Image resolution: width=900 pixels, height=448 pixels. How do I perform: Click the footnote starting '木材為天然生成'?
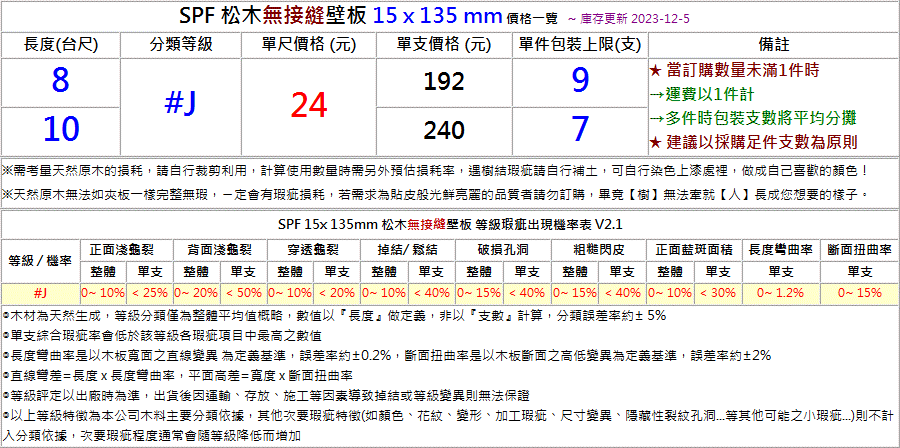pyautogui.click(x=334, y=315)
